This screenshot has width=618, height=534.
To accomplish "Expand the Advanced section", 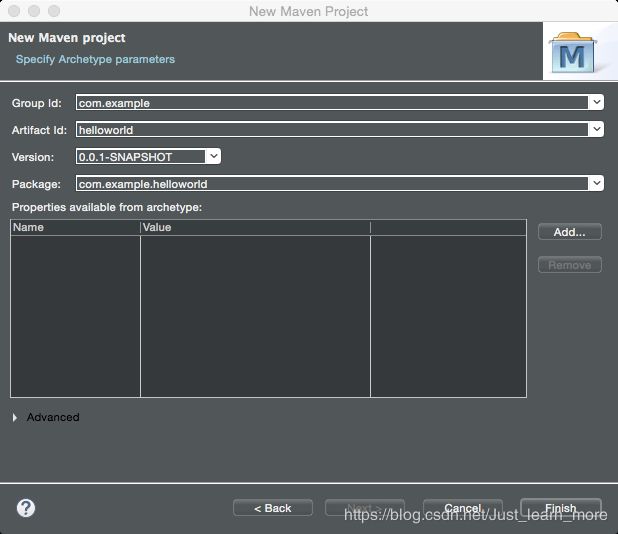I will click(15, 417).
